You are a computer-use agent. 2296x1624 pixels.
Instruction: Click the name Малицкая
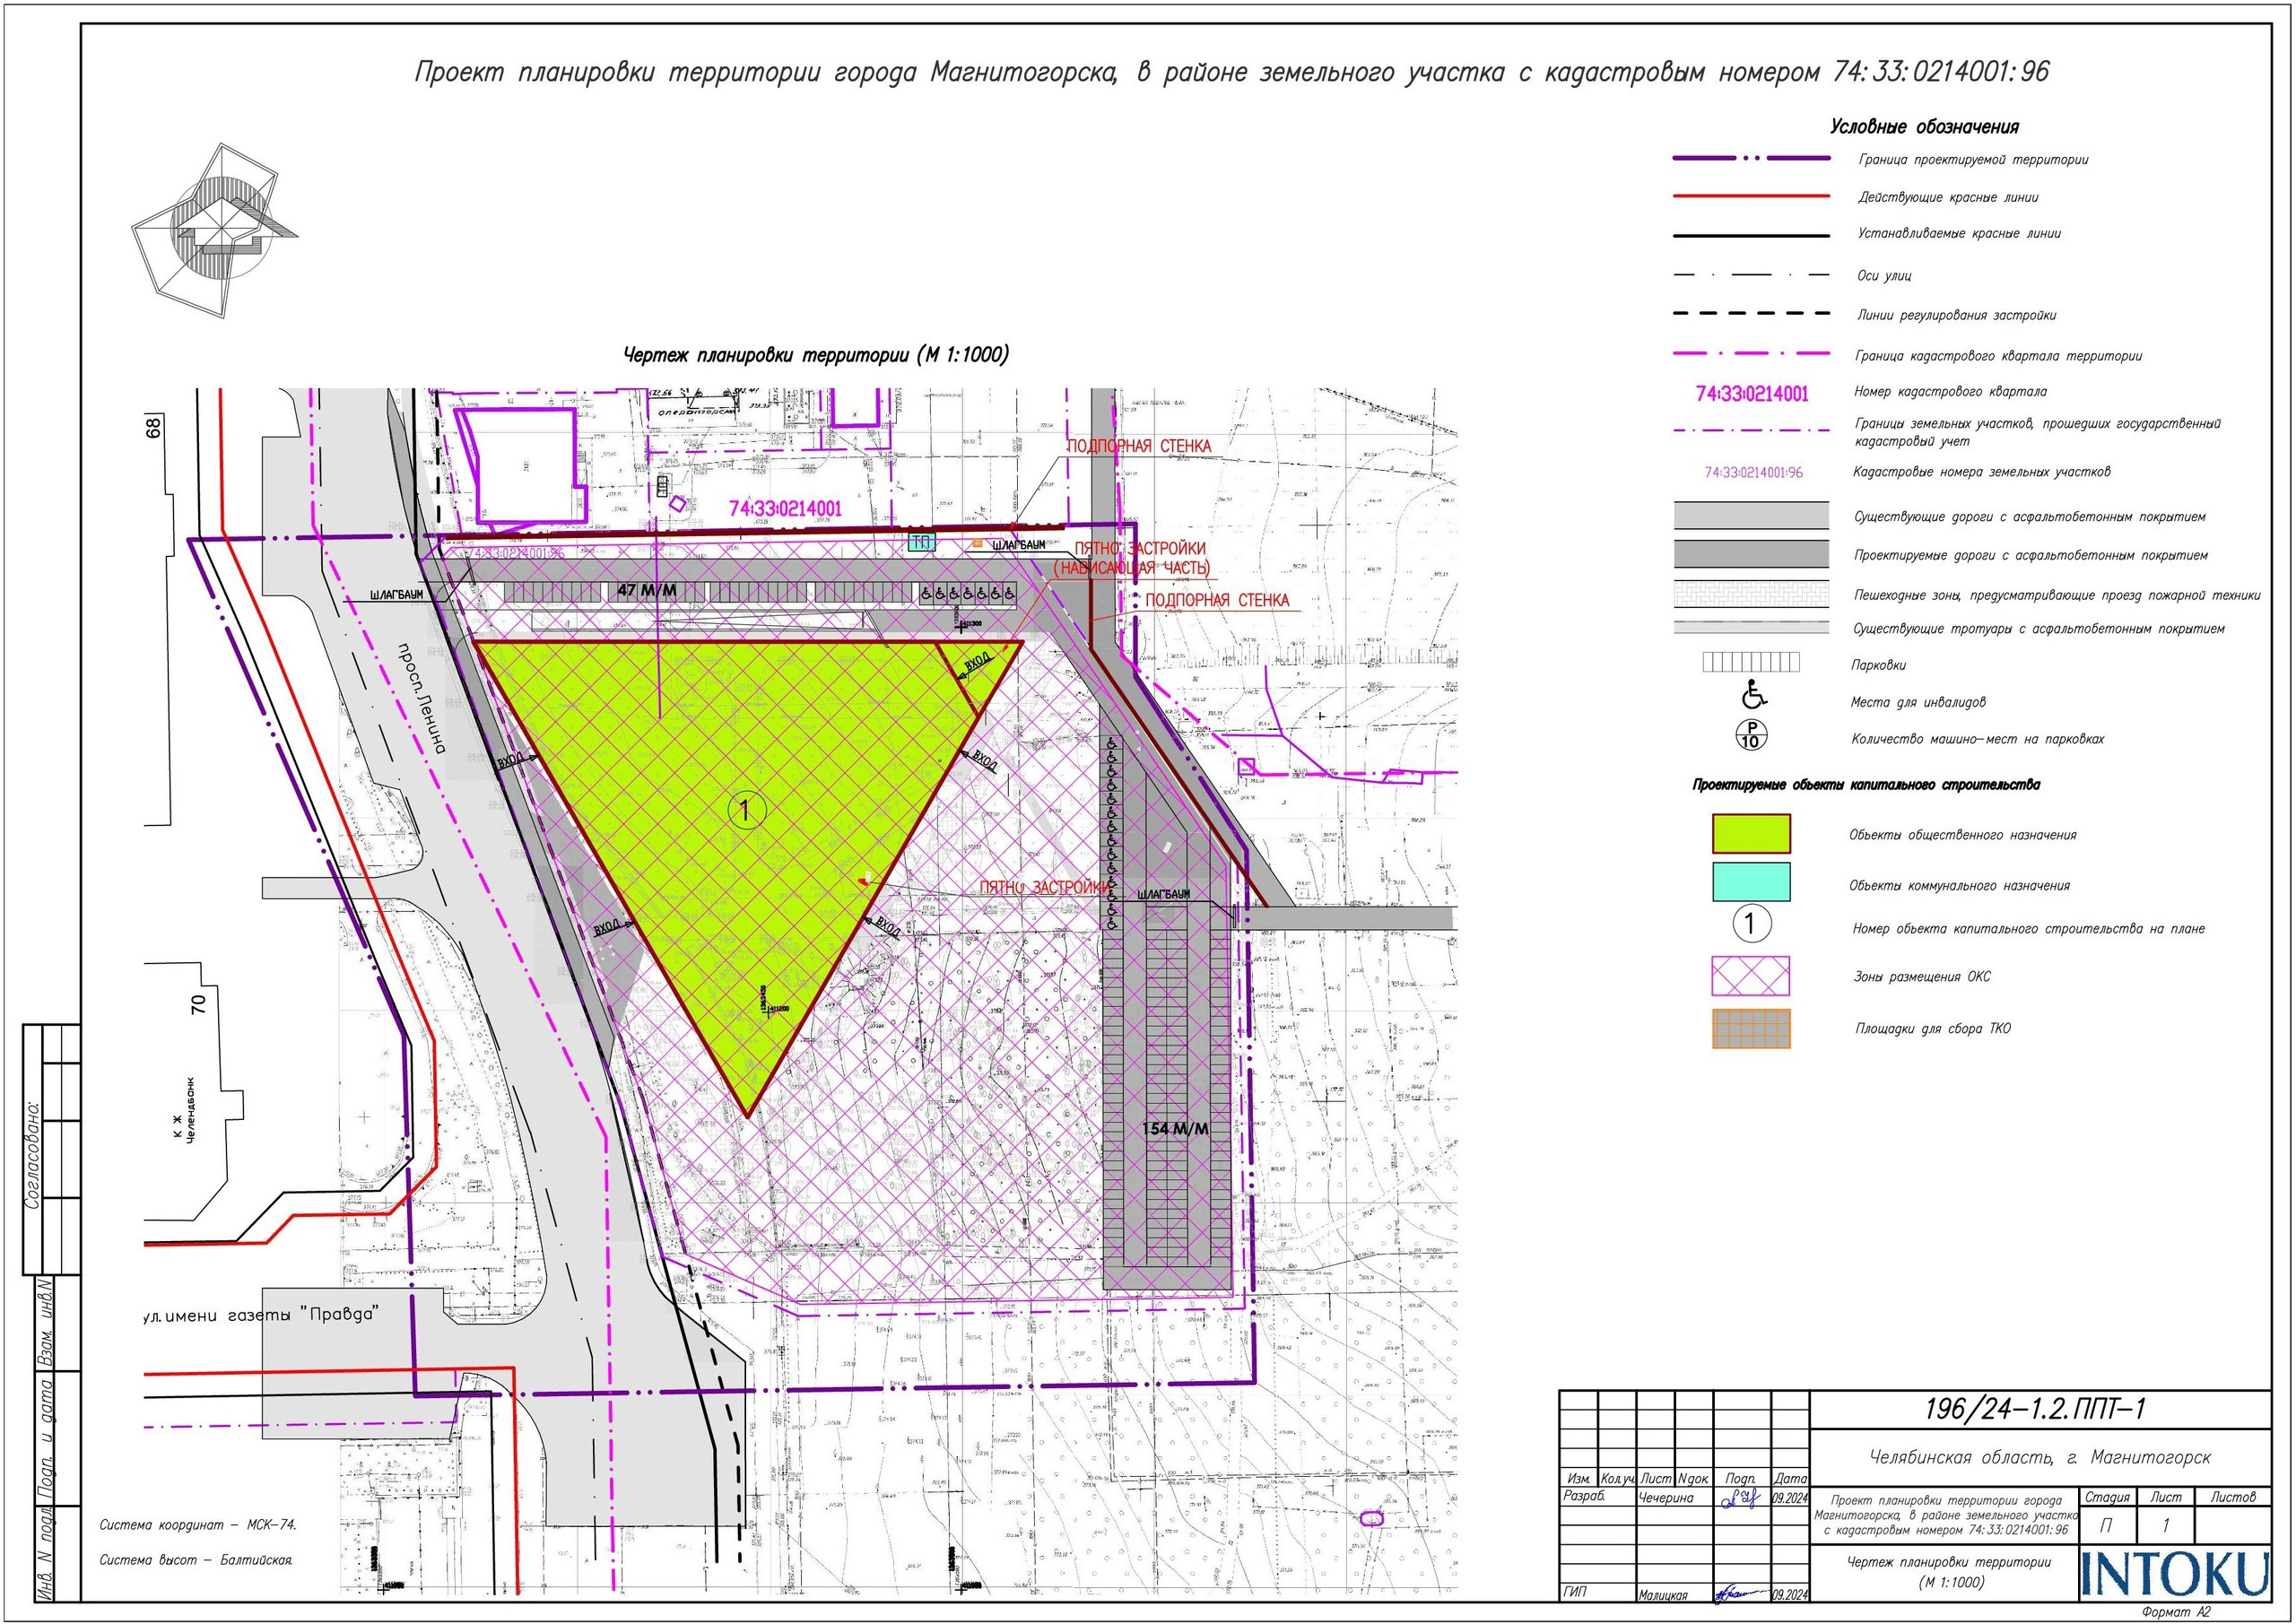tap(1664, 1595)
